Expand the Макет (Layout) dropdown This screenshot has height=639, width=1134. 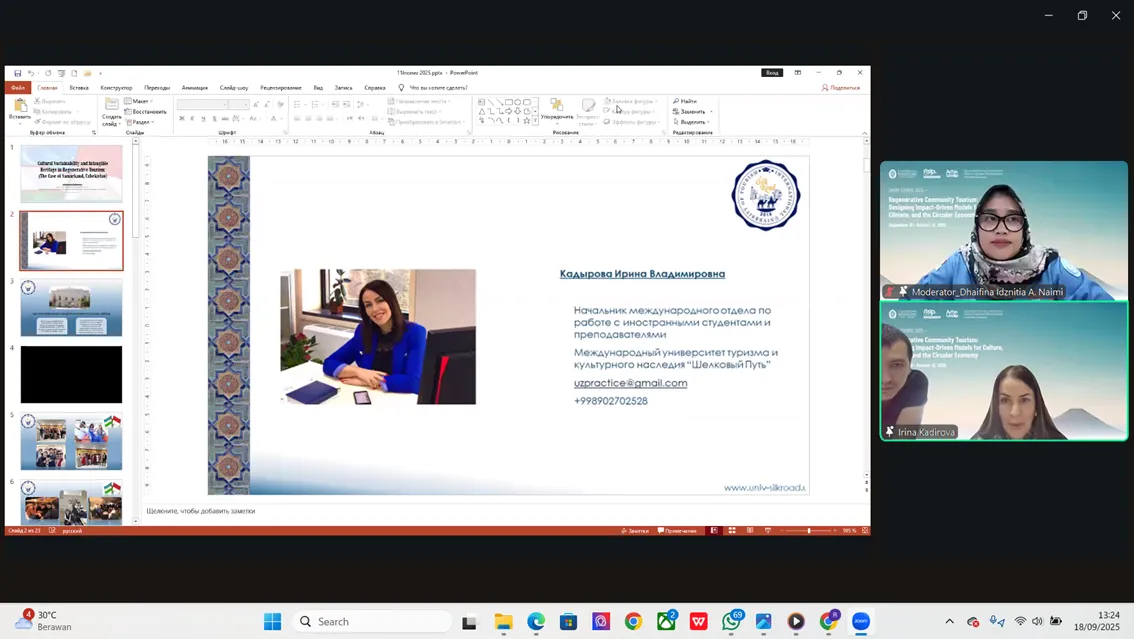(141, 101)
